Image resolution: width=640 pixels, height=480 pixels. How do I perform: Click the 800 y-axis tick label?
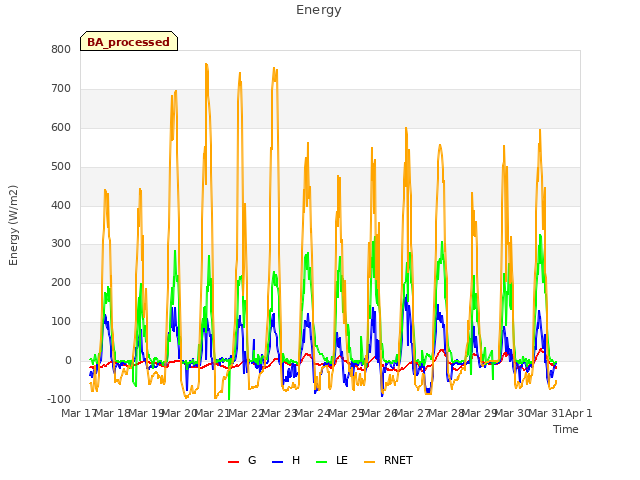[61, 49]
